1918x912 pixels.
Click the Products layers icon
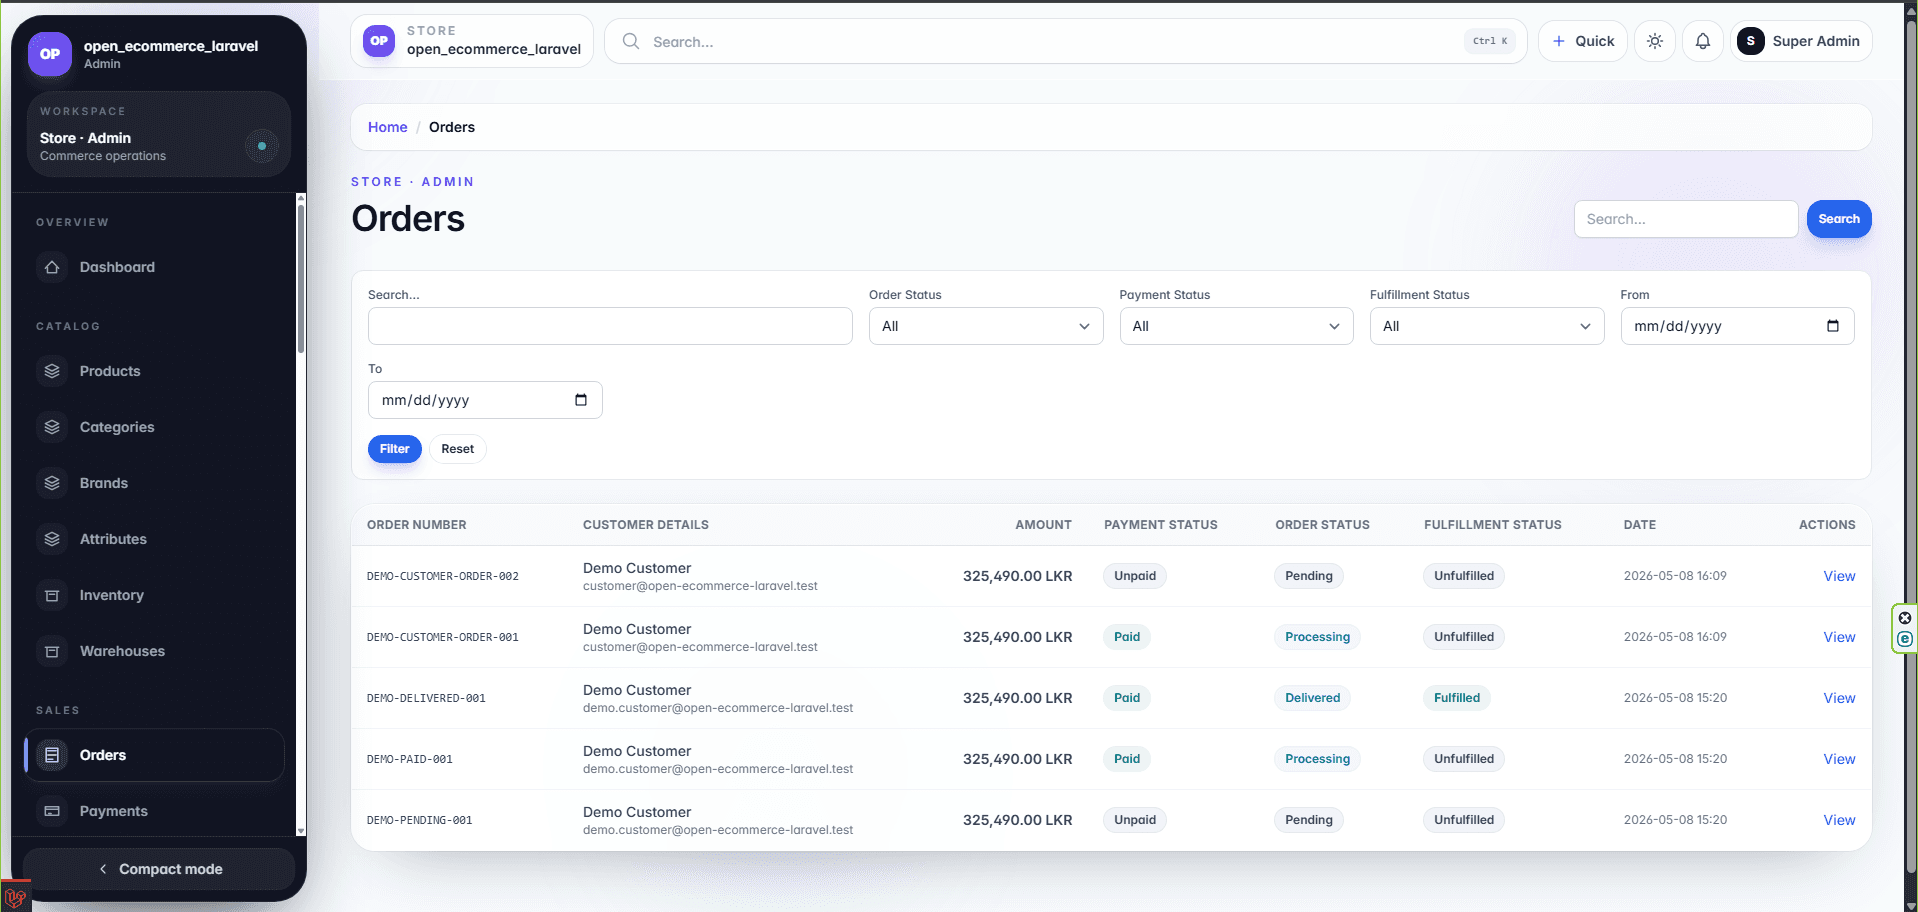pyautogui.click(x=52, y=371)
